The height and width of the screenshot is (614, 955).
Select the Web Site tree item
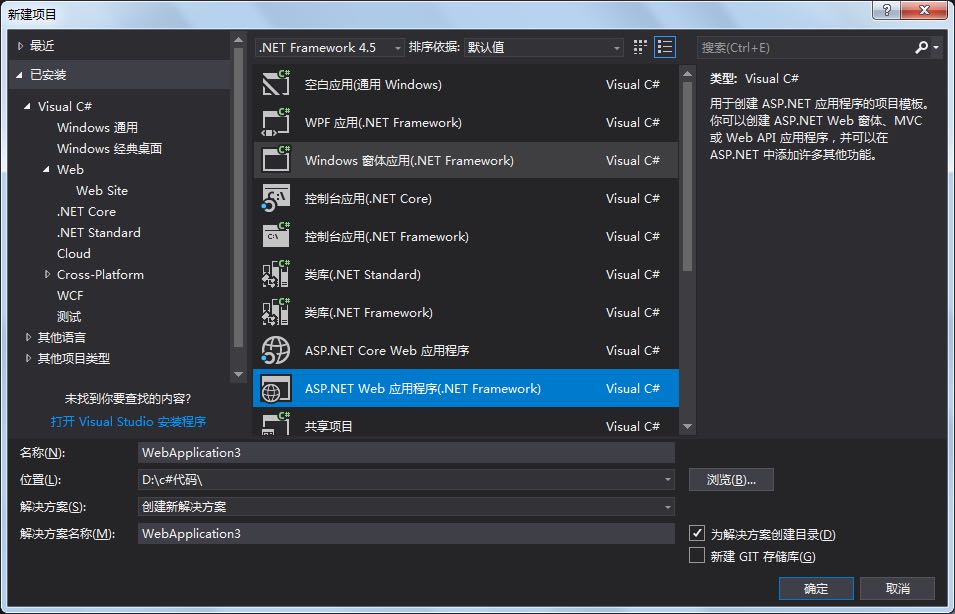(102, 191)
